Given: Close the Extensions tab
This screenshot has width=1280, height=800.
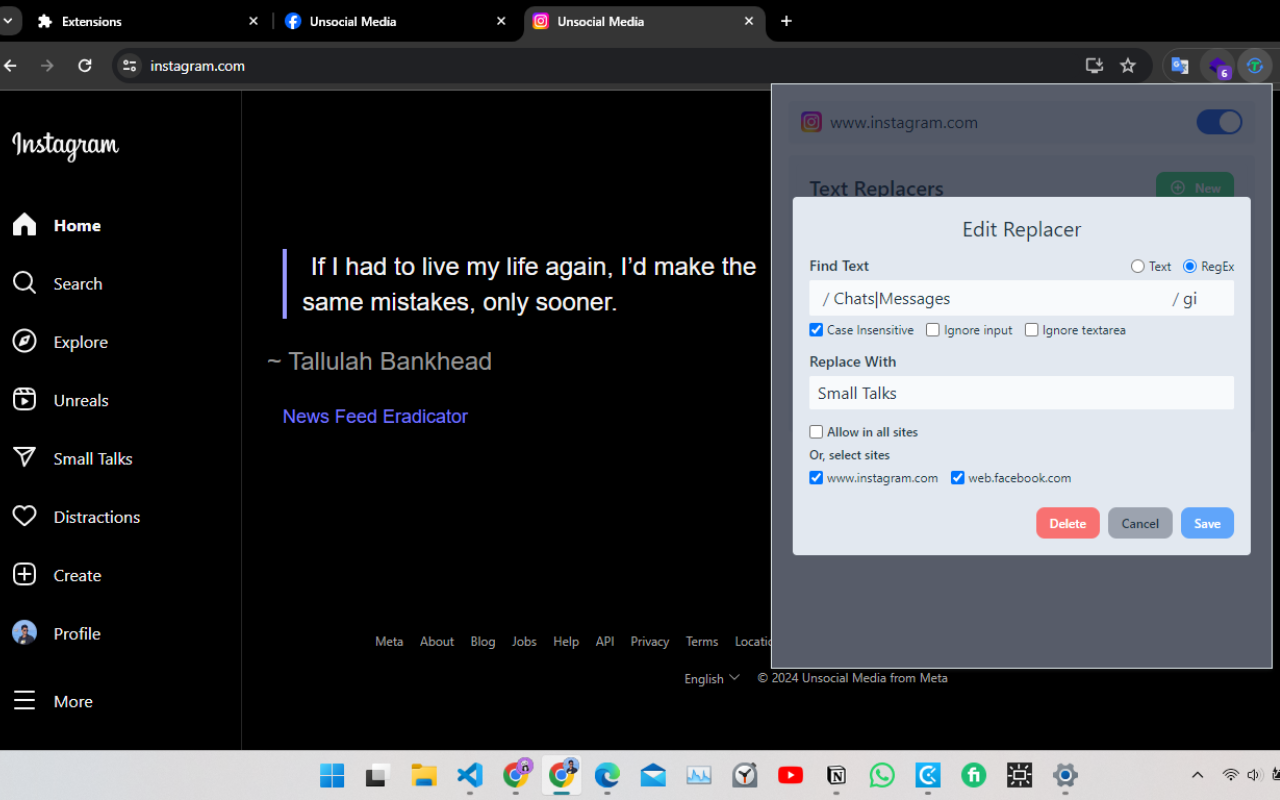Looking at the screenshot, I should click(x=253, y=21).
